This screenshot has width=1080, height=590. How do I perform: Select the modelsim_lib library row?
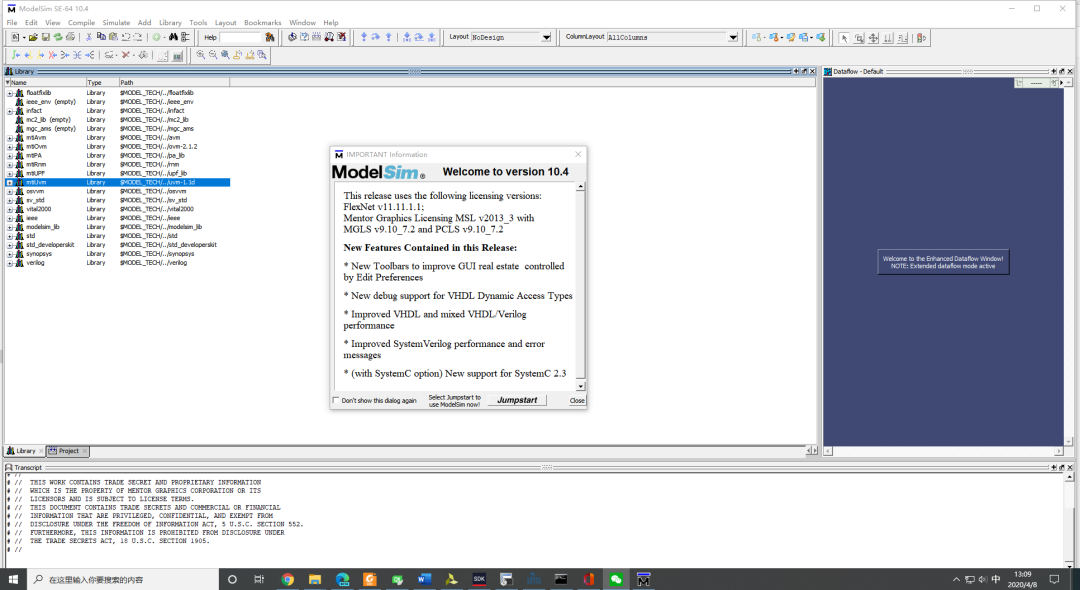pos(117,227)
